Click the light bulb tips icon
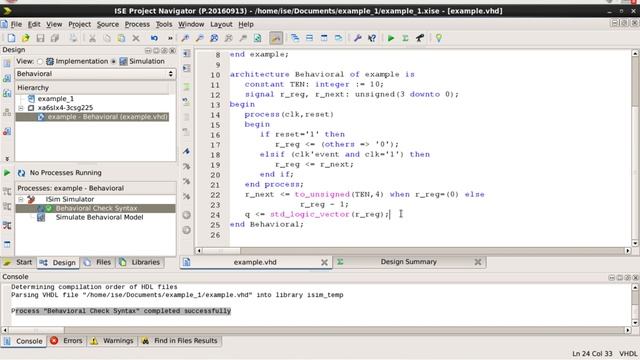The image size is (640, 360). coord(438,38)
